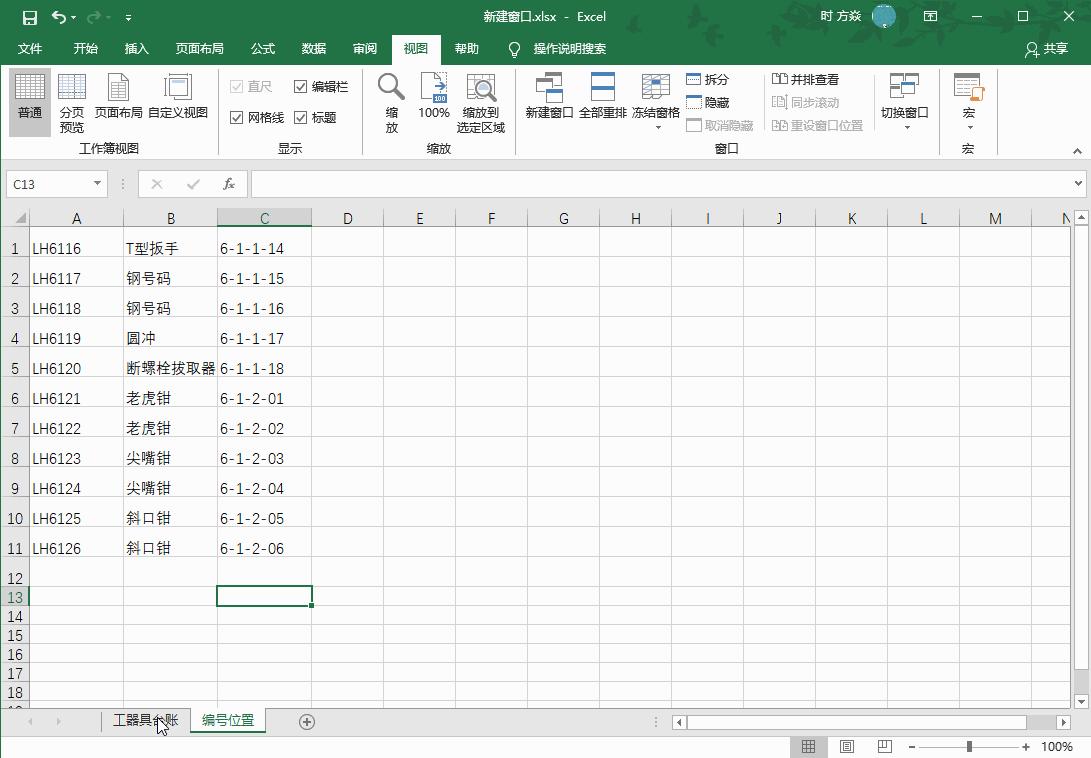Viewport: 1091px width, 758px height.
Task: Open 页面布局 view
Action: (119, 100)
